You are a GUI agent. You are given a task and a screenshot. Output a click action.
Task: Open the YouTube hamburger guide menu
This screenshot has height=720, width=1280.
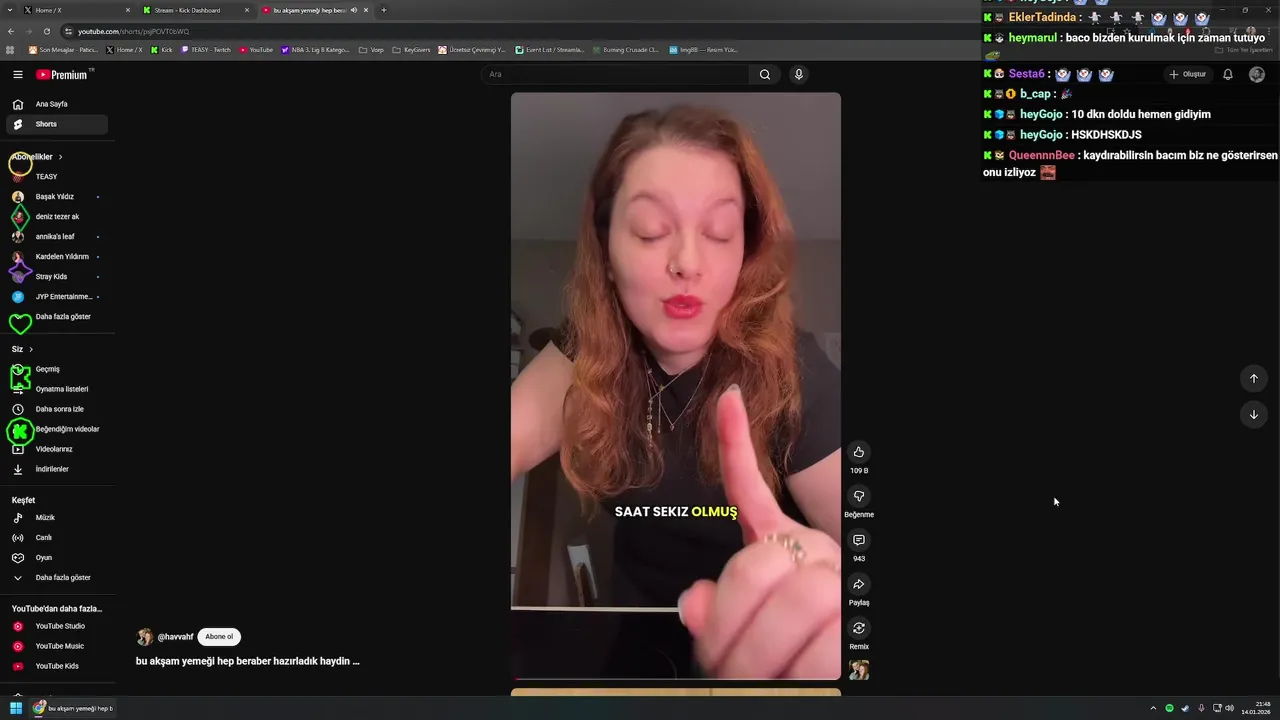17,74
